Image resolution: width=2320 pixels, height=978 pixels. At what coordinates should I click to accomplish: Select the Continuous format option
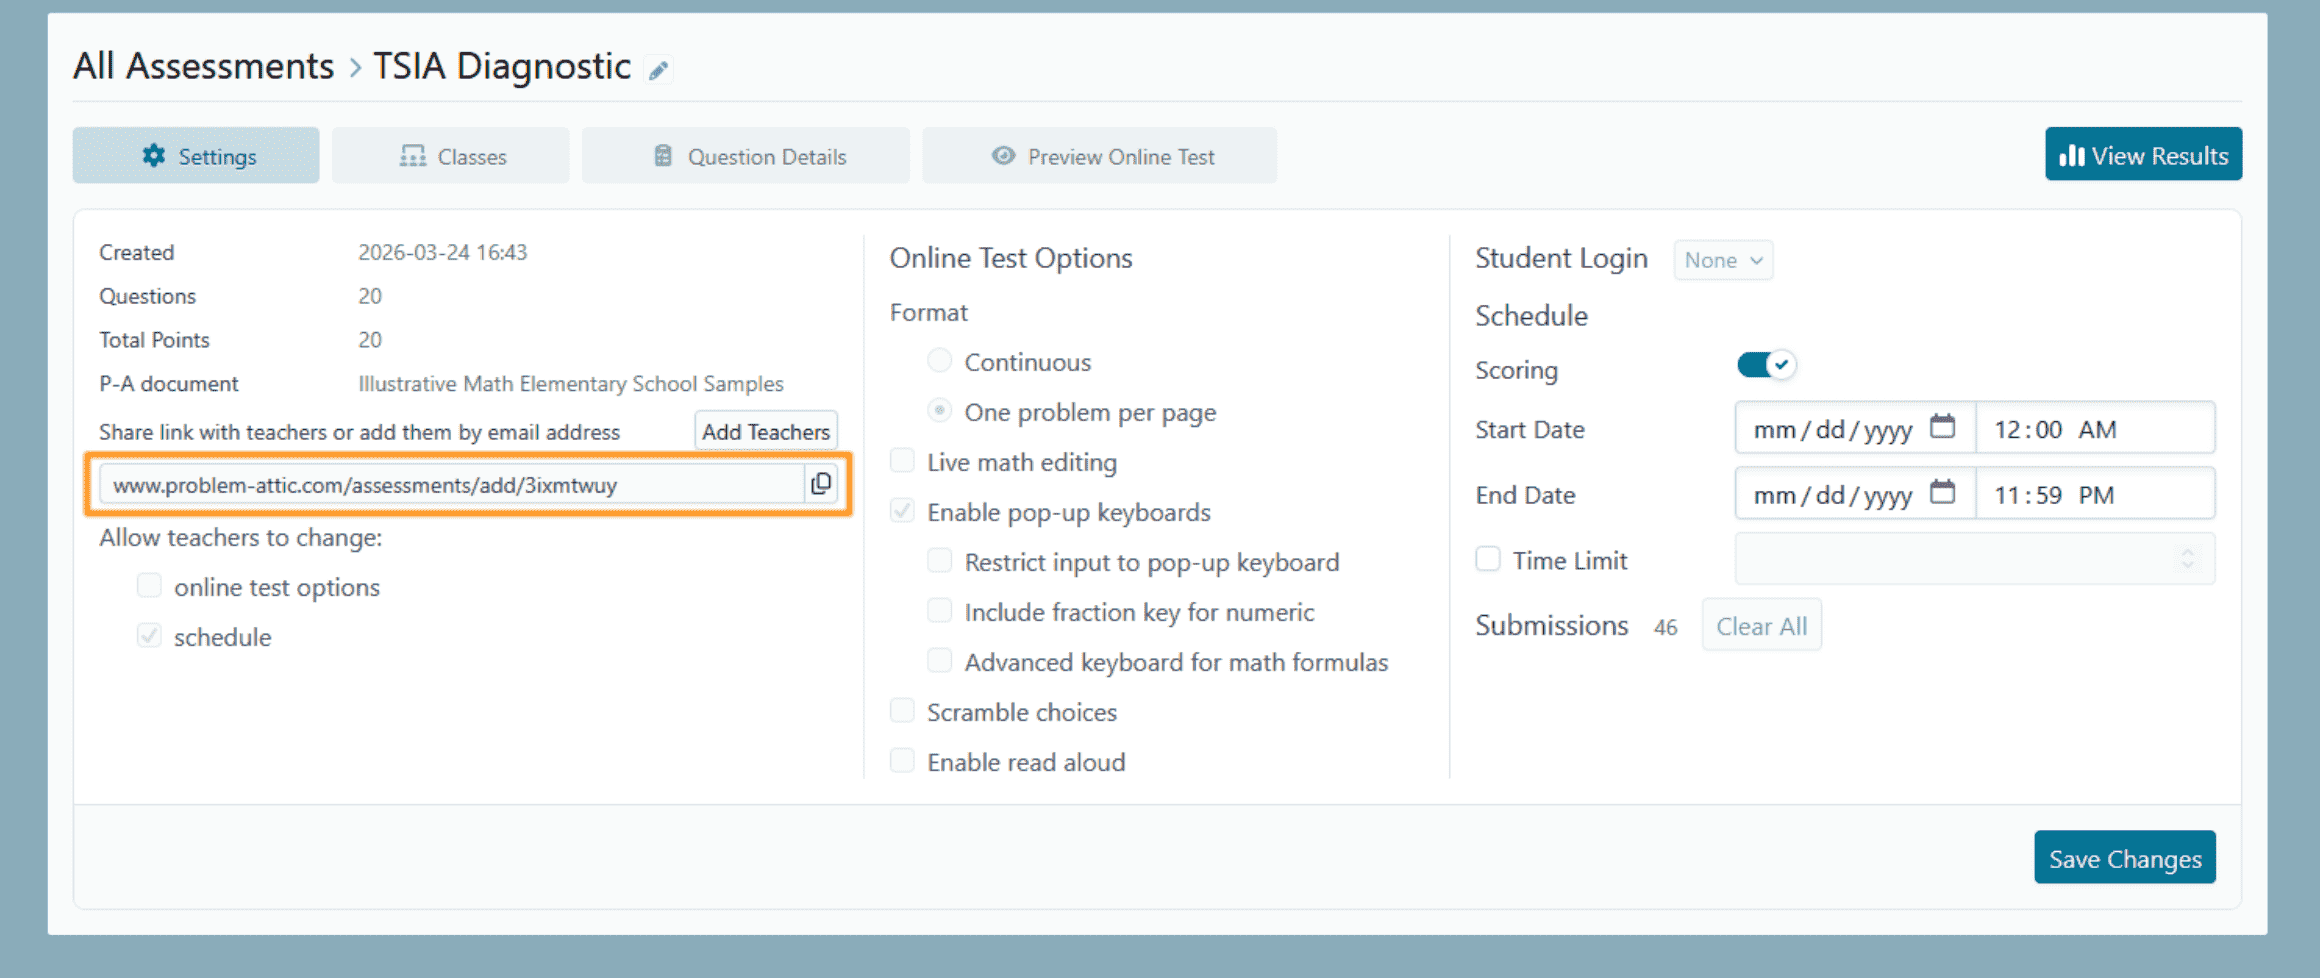tap(939, 361)
